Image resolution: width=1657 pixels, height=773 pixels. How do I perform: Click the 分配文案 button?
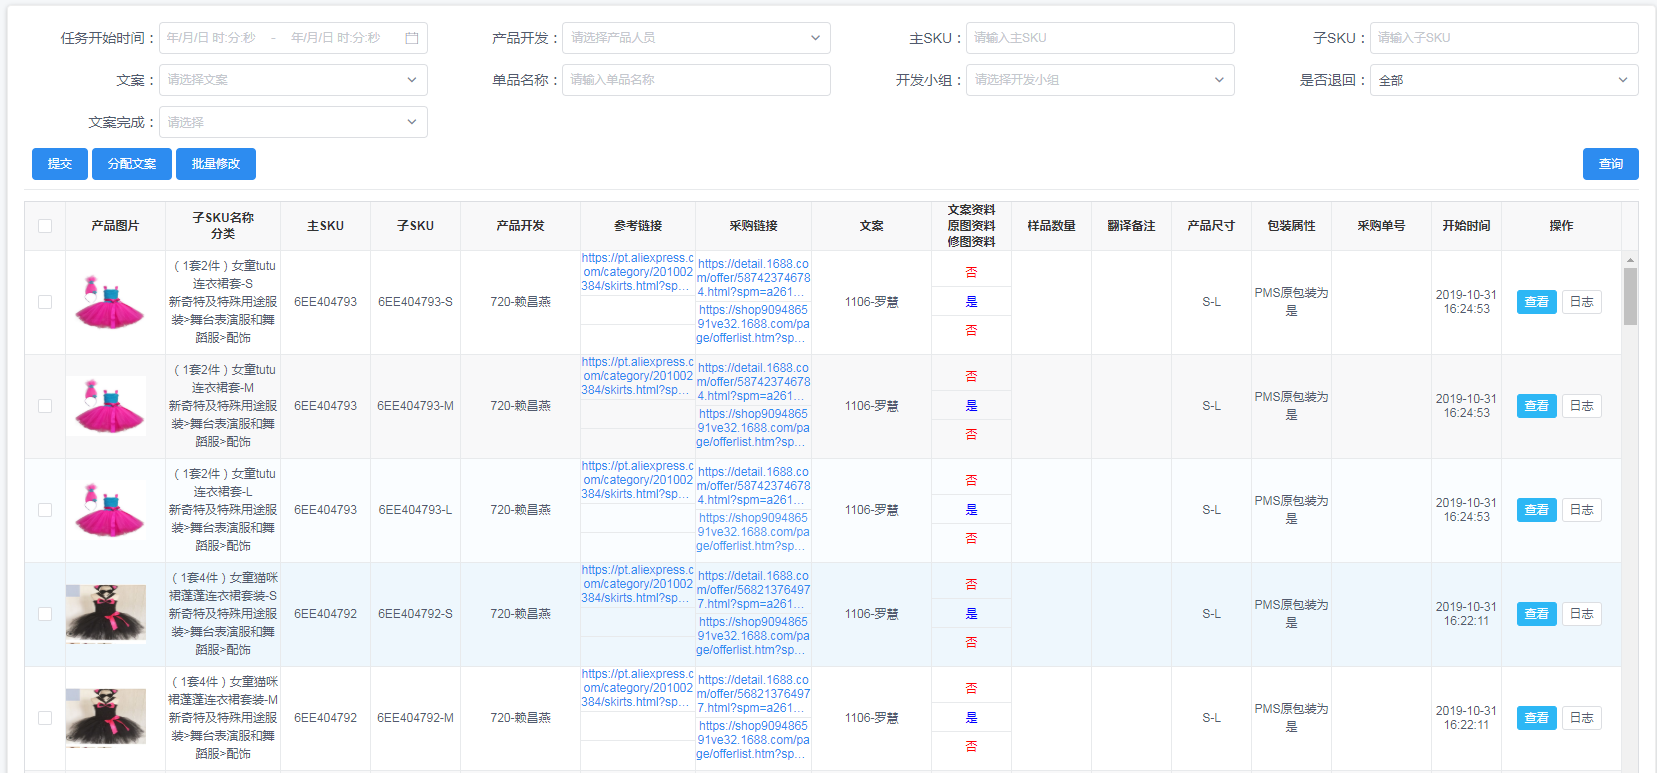tap(132, 164)
